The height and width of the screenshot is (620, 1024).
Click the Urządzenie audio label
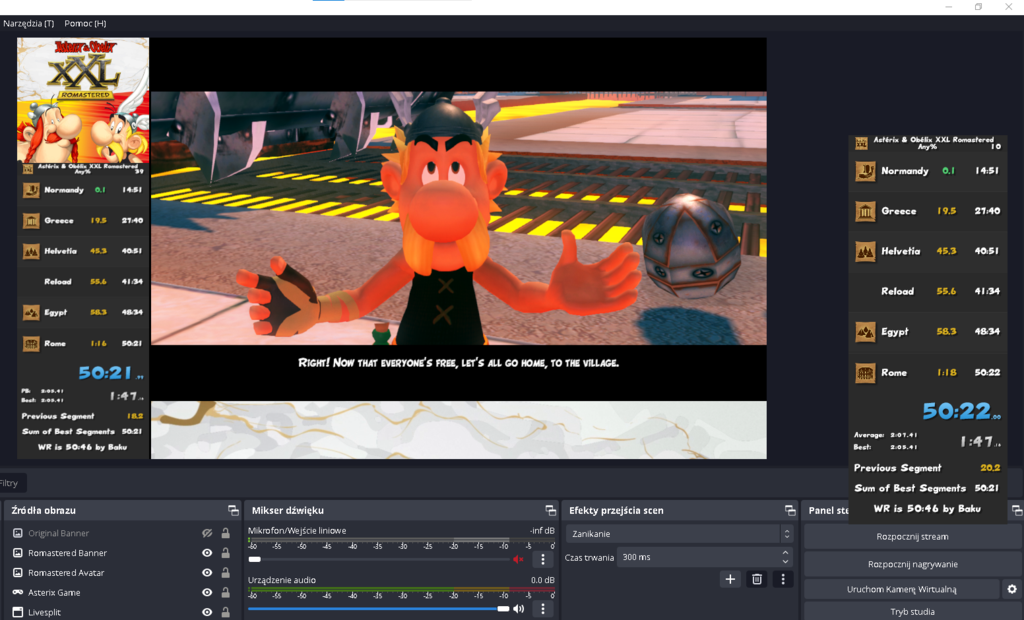(281, 580)
